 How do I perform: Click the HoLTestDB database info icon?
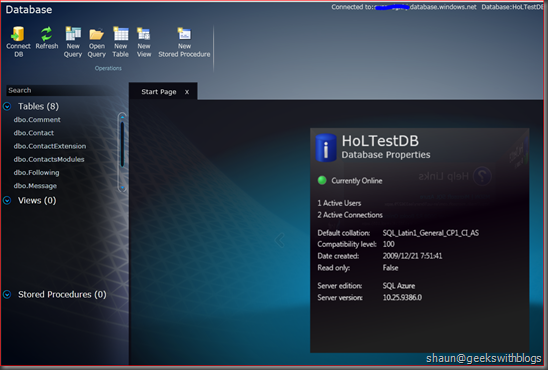326,148
